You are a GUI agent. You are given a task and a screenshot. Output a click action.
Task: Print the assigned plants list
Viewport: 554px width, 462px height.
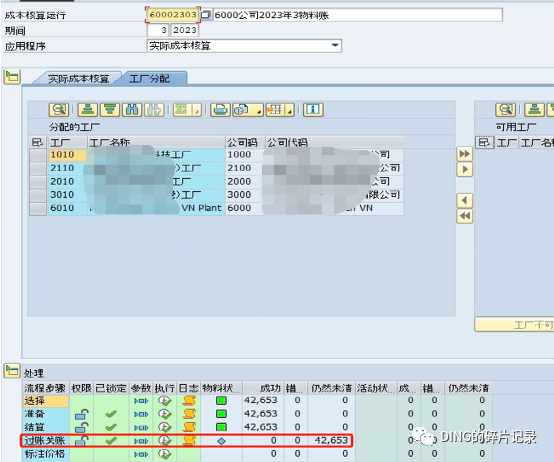[220, 110]
